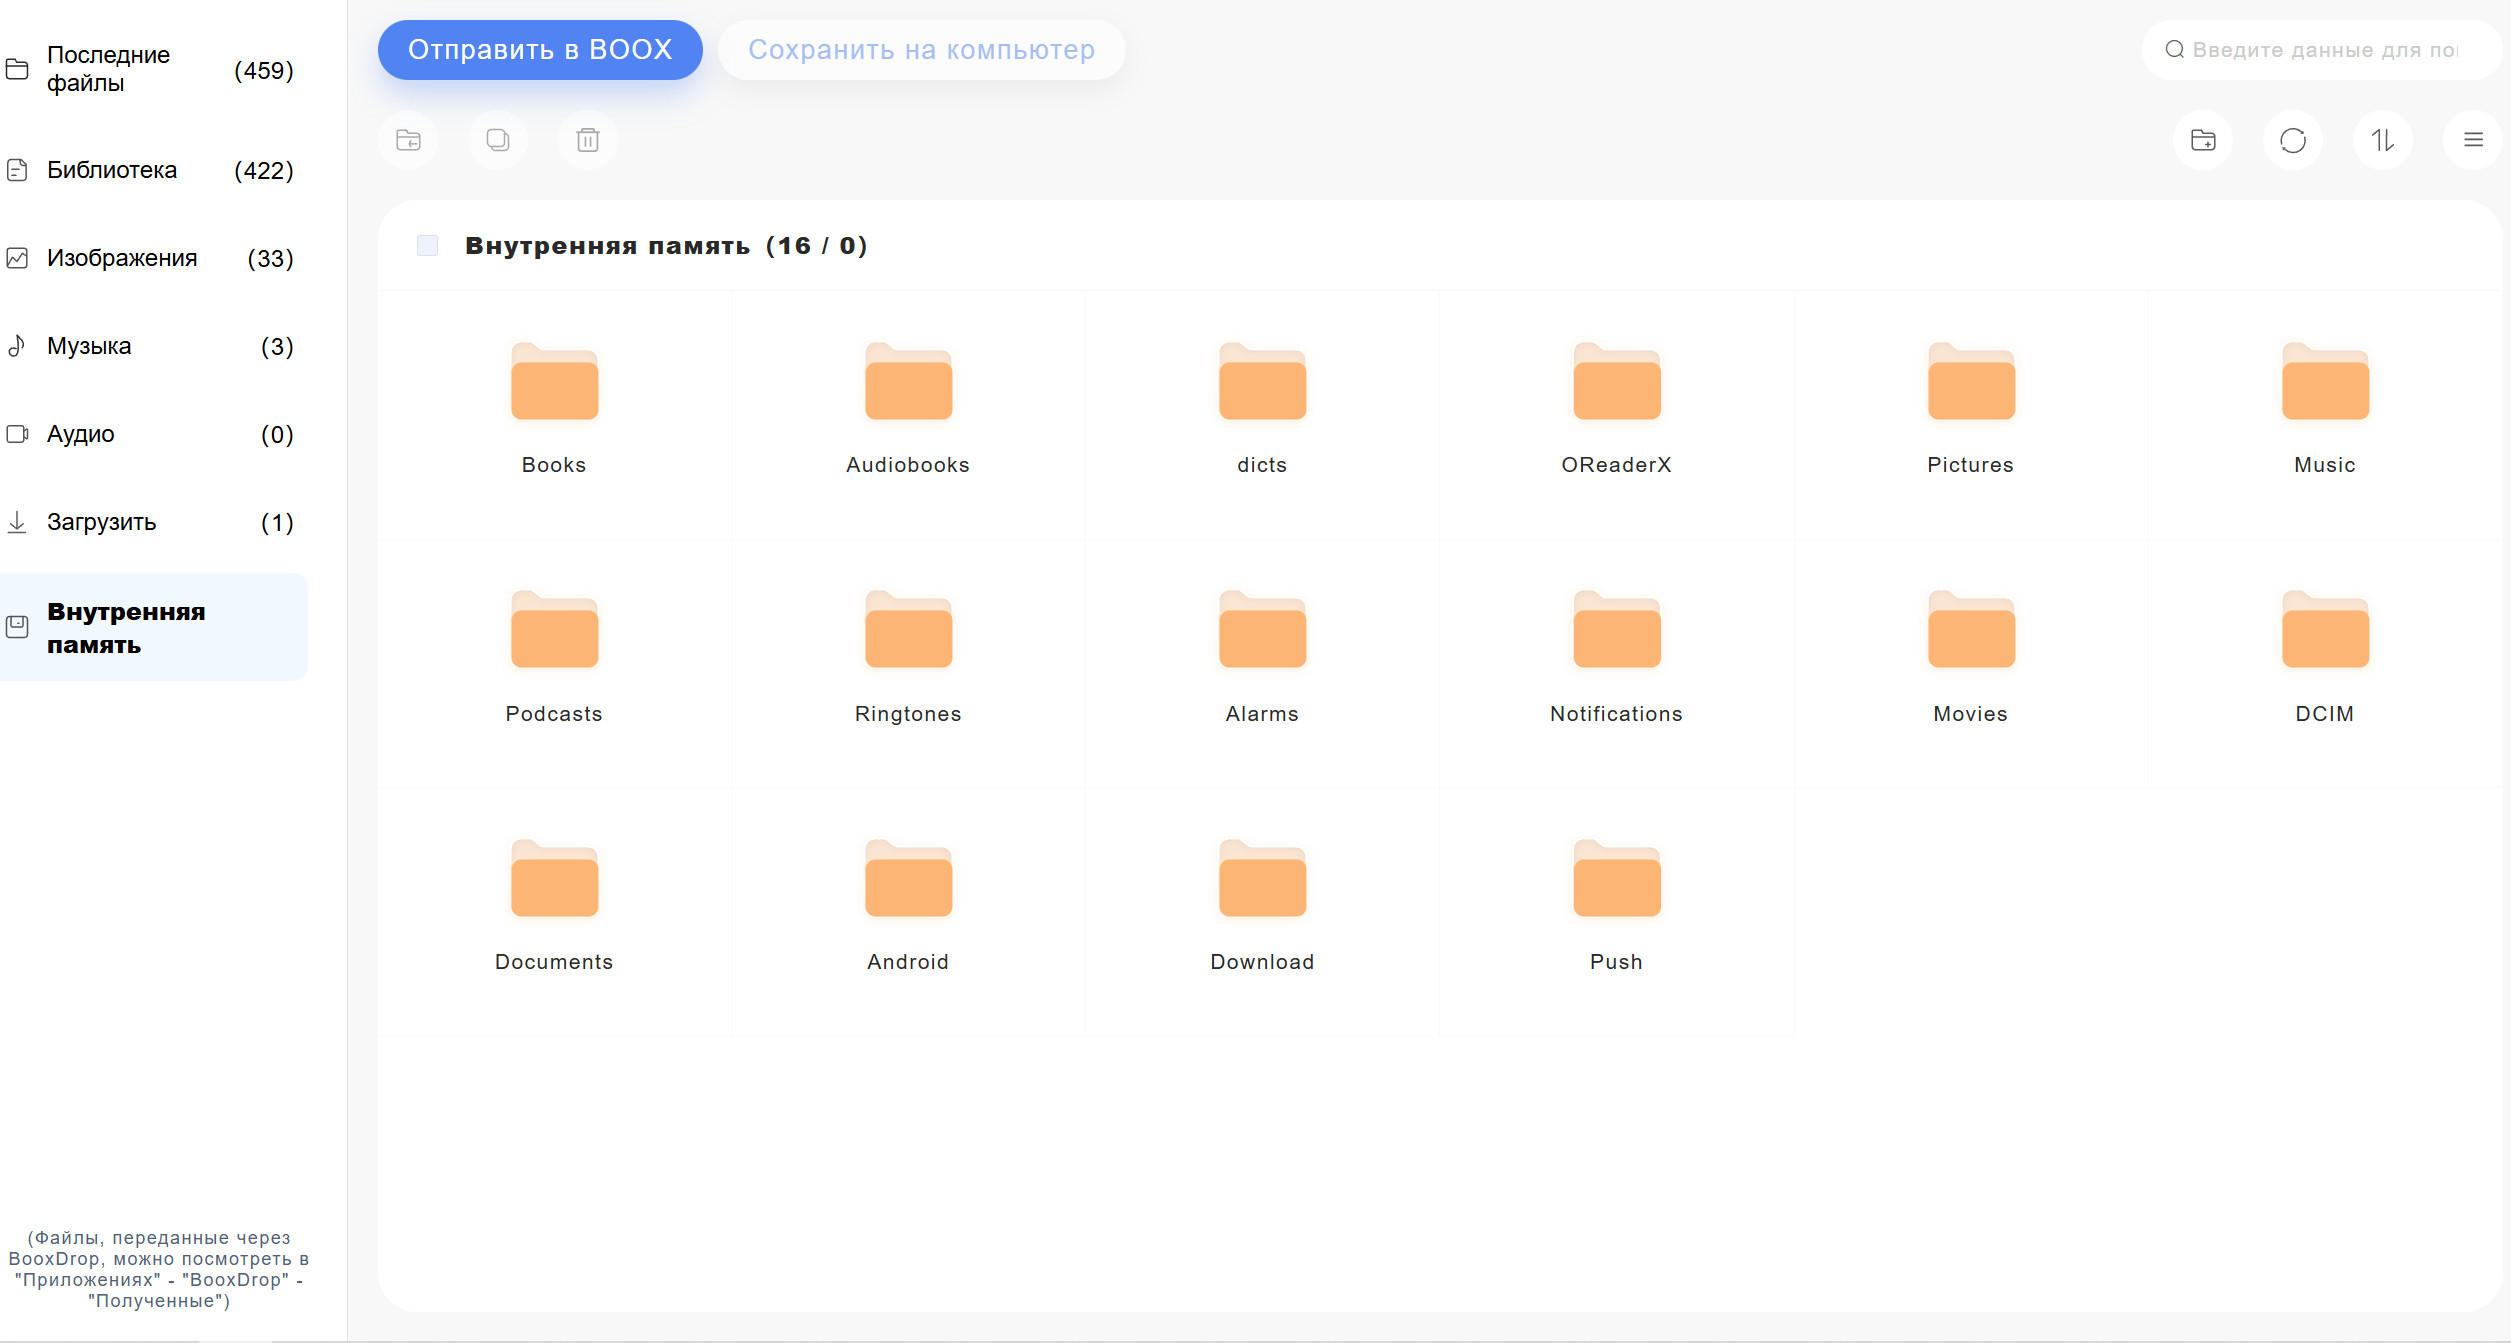Go to Изображения category
The height and width of the screenshot is (1343, 2511).
[122, 258]
